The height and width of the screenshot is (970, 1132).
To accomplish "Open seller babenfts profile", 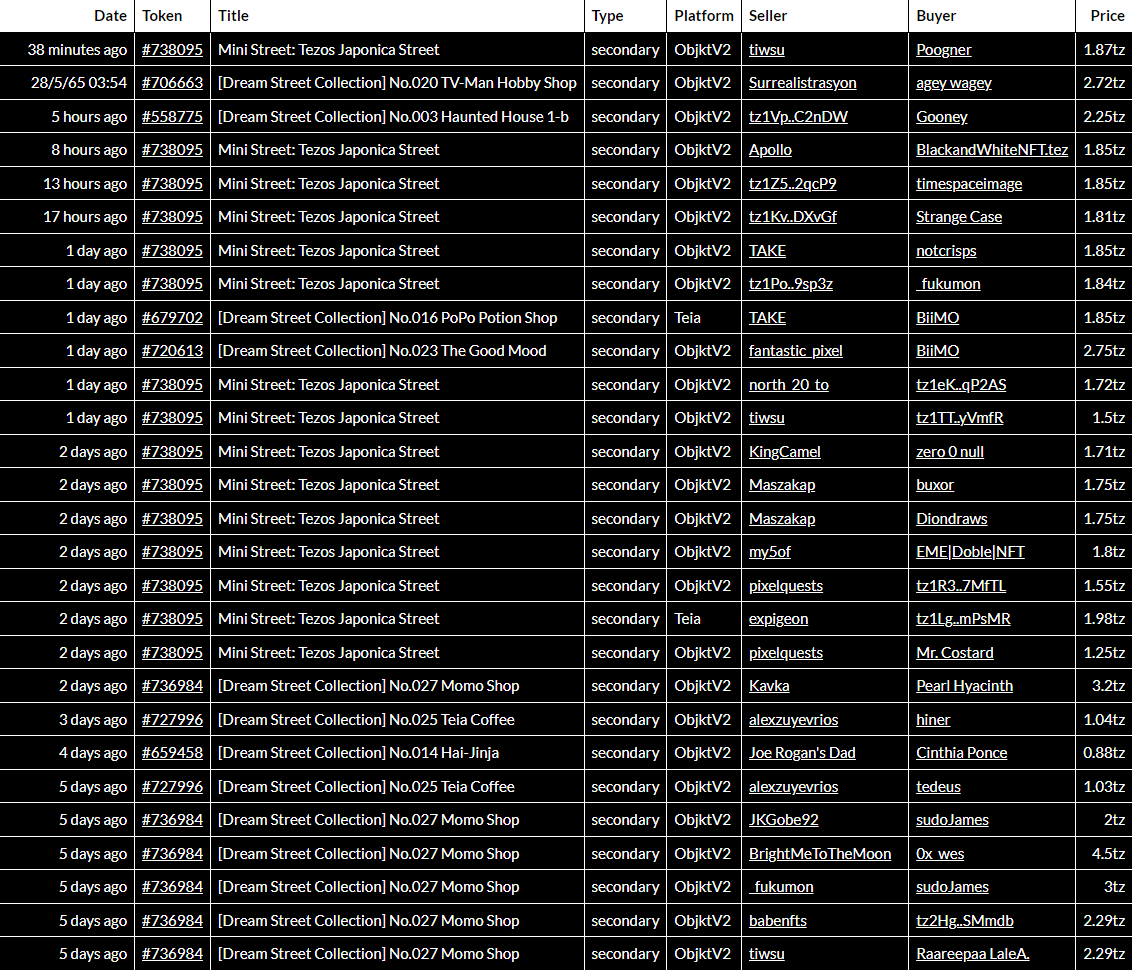I will pyautogui.click(x=778, y=920).
